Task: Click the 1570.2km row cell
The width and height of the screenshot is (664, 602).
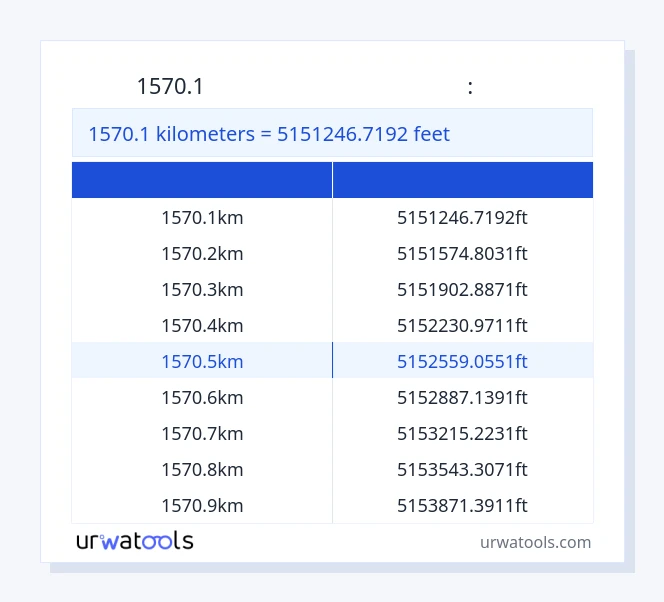Action: tap(202, 253)
